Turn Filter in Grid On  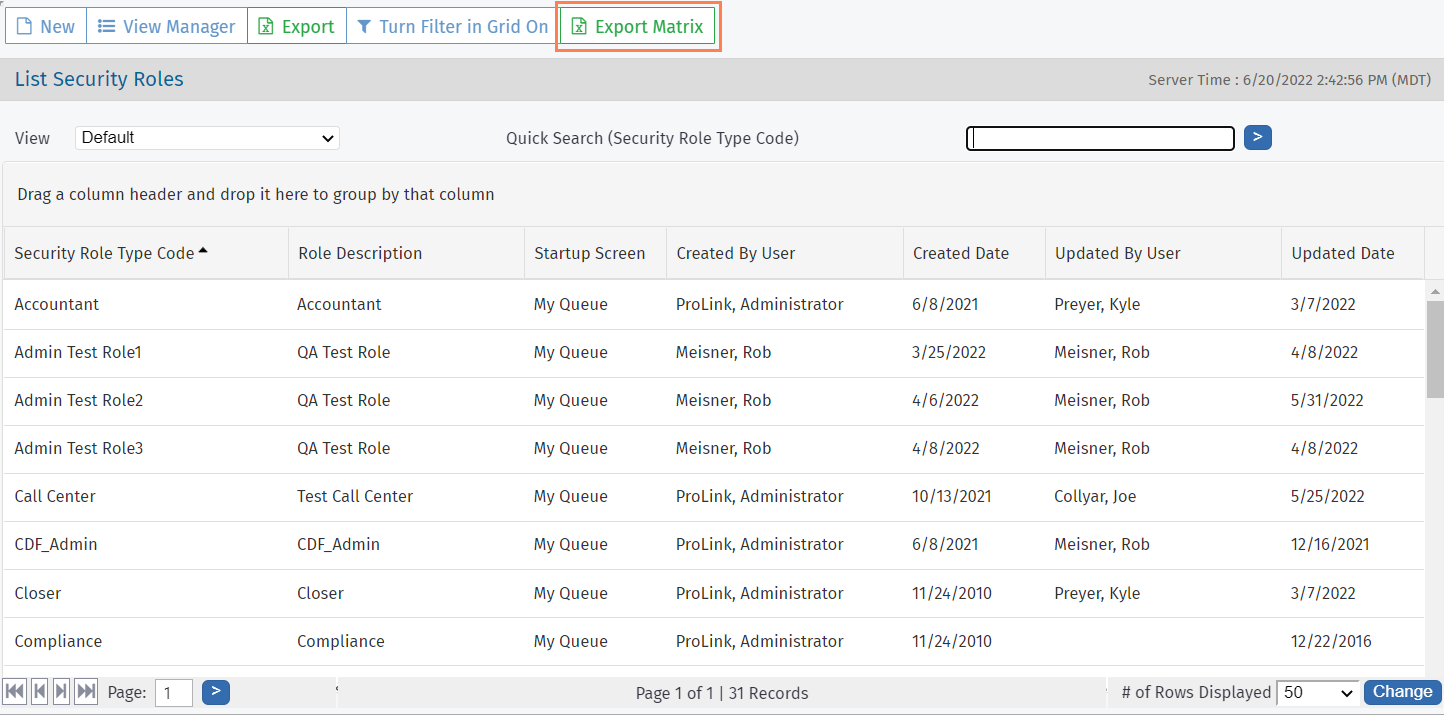click(452, 27)
